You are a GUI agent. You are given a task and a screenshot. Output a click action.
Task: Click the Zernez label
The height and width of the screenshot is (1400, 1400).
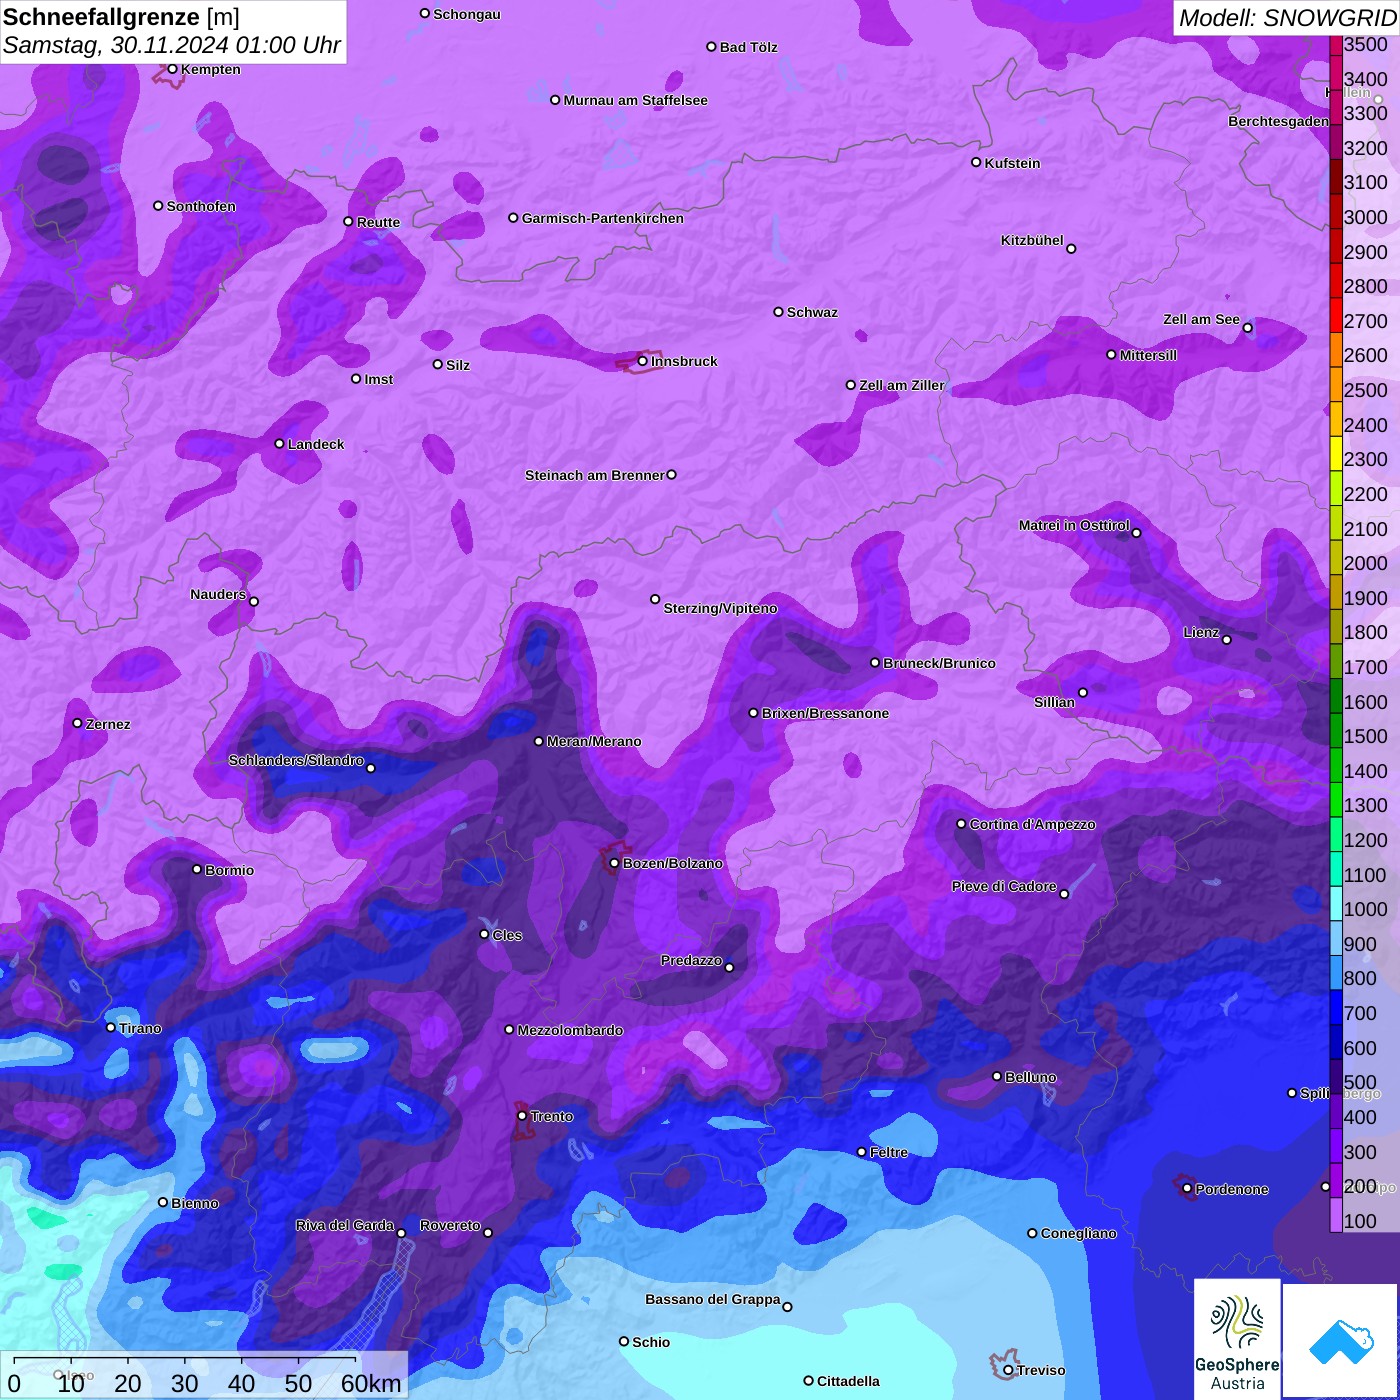tap(108, 724)
